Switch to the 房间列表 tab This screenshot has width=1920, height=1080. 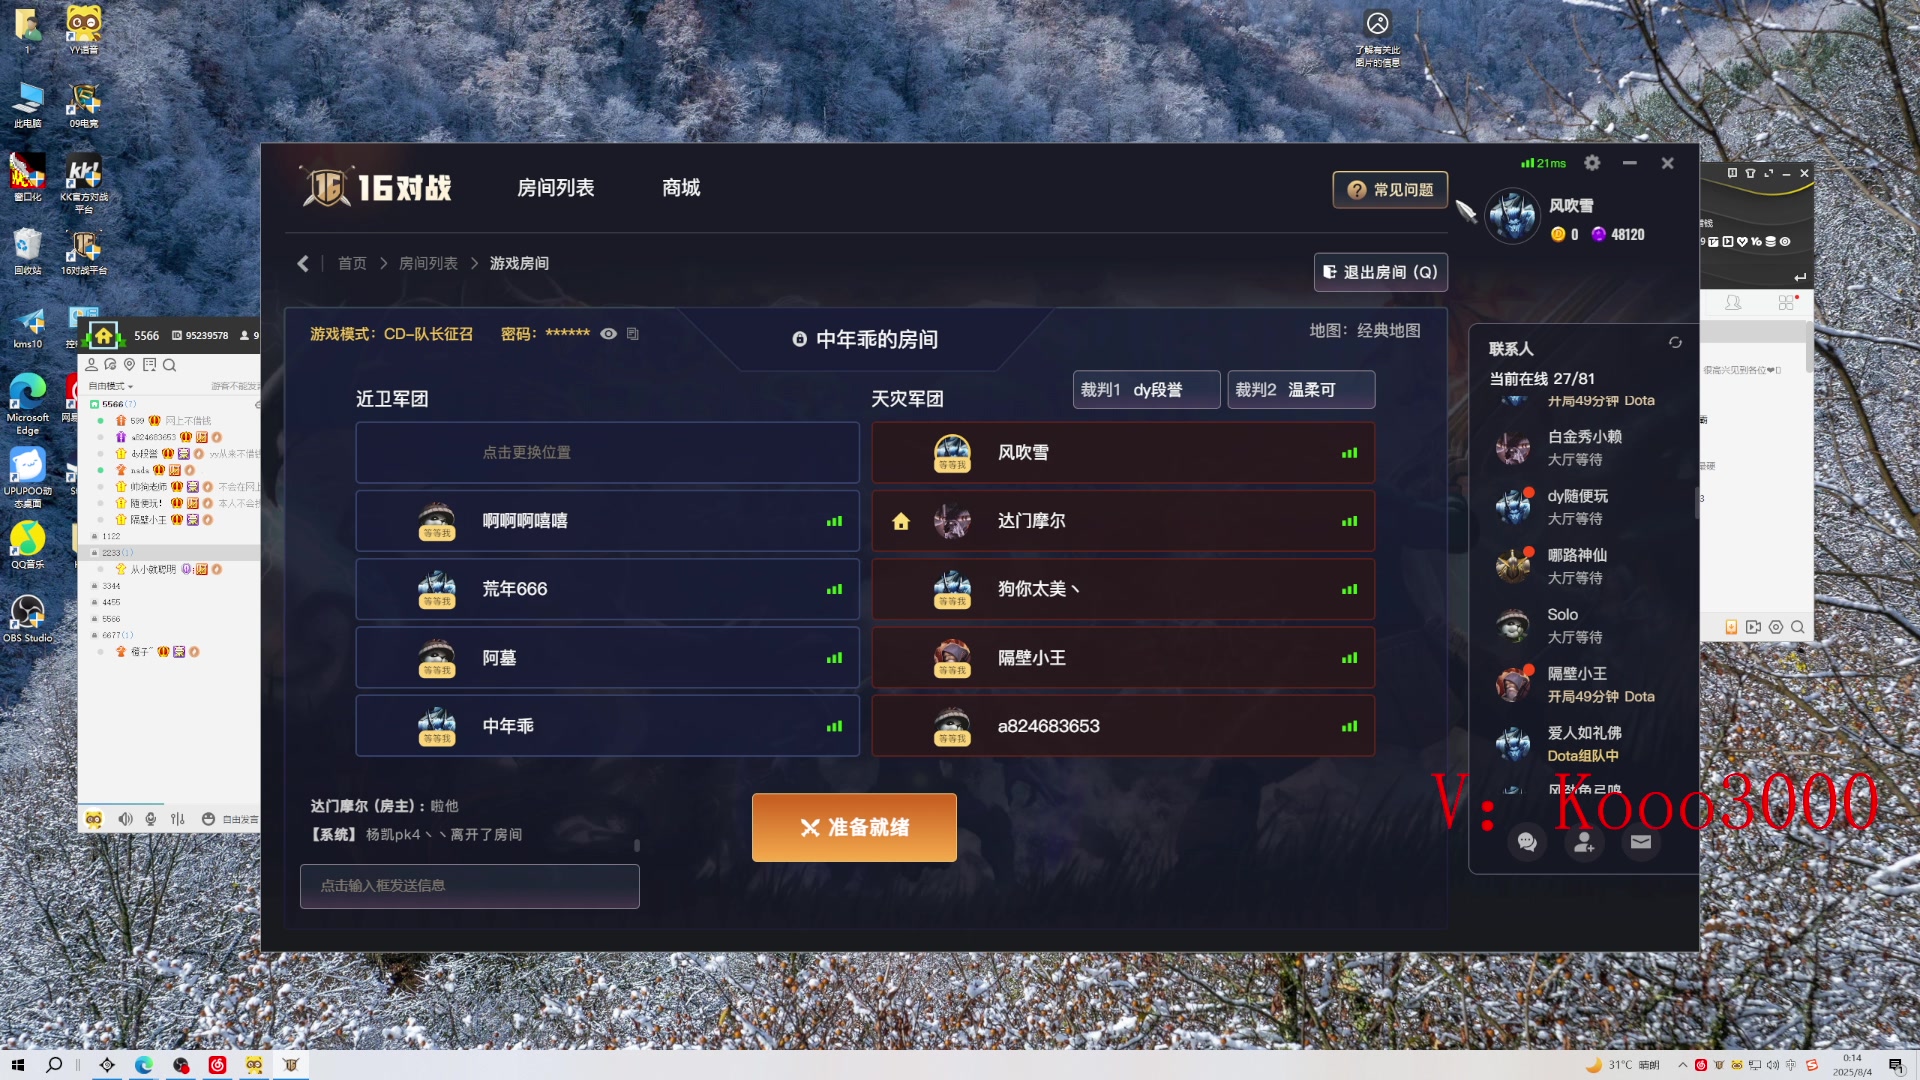tap(556, 188)
